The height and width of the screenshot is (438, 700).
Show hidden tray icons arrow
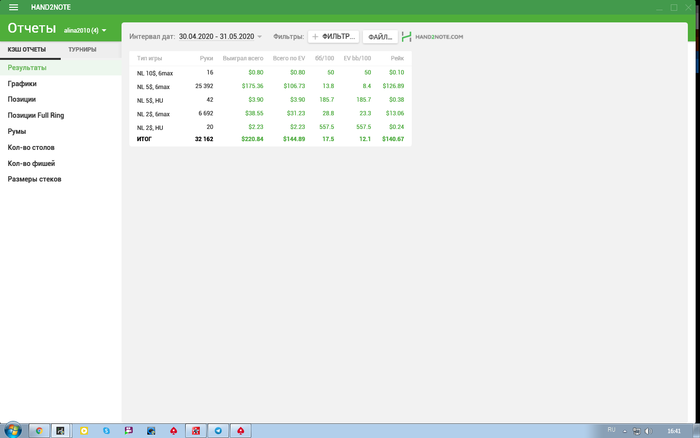(625, 431)
